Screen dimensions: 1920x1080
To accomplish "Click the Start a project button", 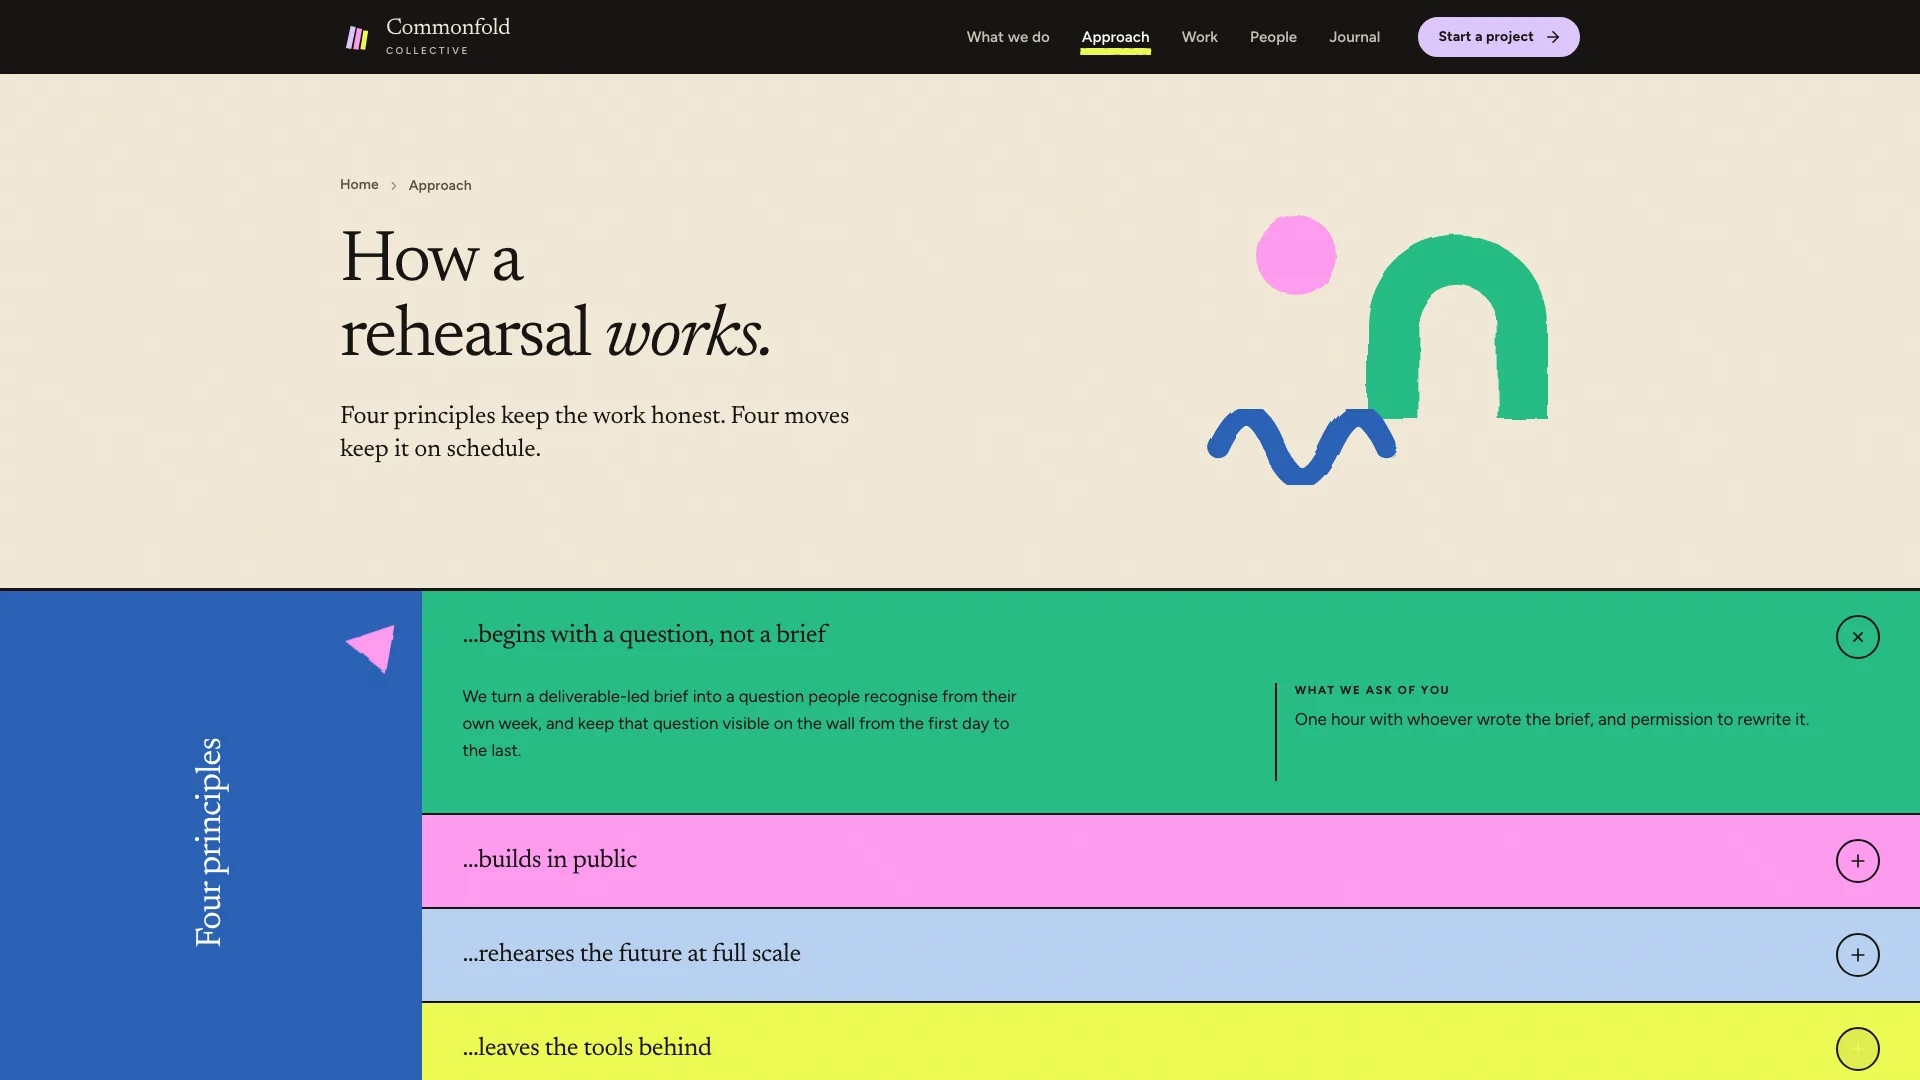I will coord(1498,37).
